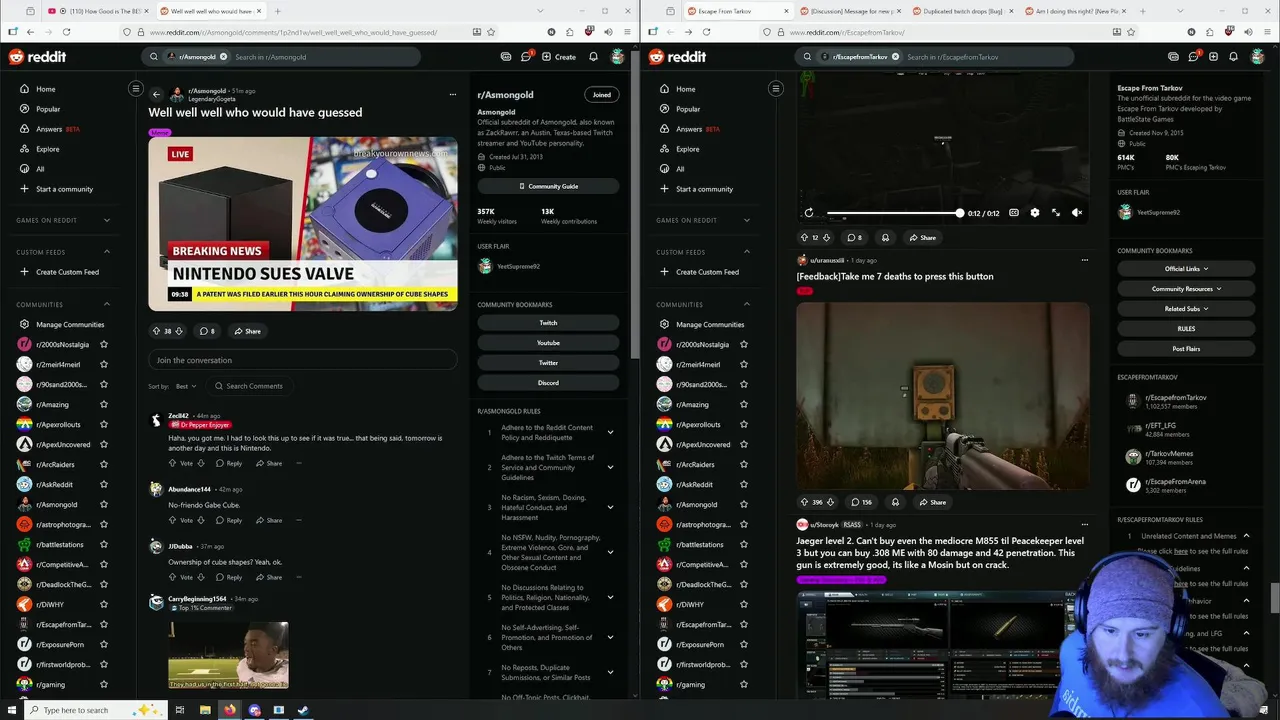Open Official Links dropdown
1280x720 pixels.
[x=1186, y=268]
